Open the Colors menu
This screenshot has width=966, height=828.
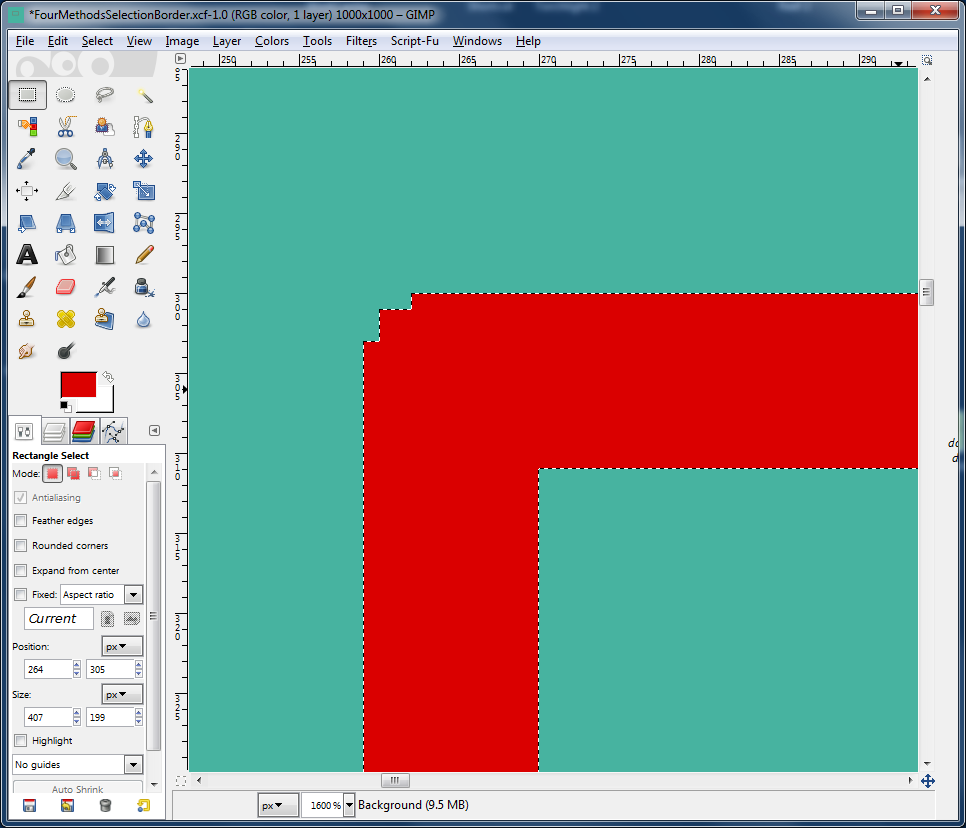[272, 41]
